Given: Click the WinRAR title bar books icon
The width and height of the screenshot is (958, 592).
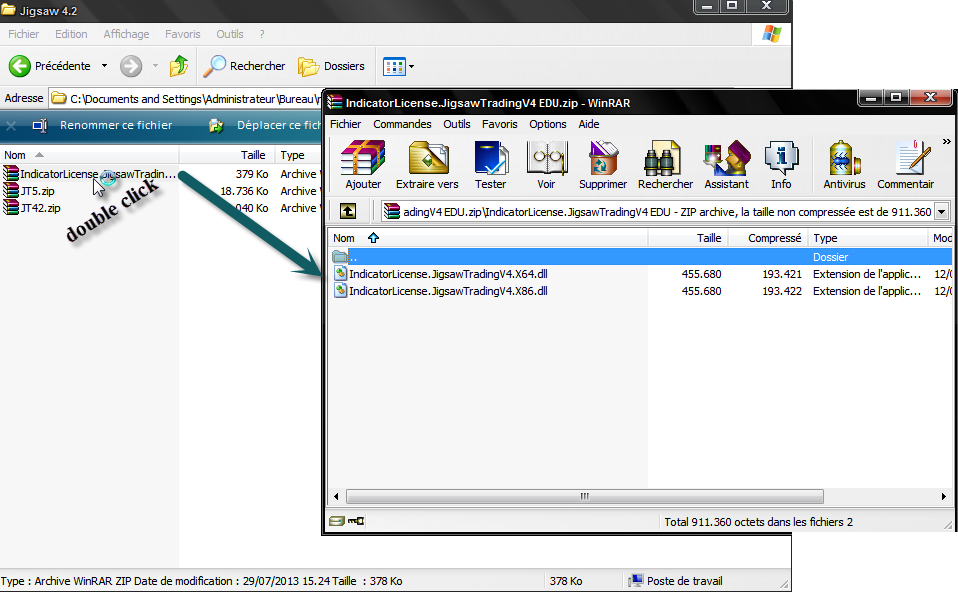Looking at the screenshot, I should 334,102.
